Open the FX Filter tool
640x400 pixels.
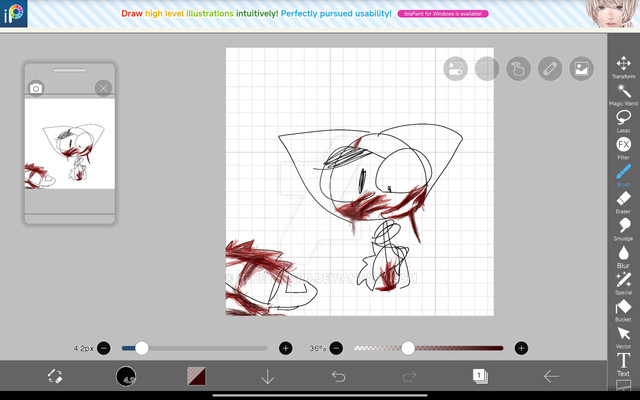pyautogui.click(x=623, y=147)
